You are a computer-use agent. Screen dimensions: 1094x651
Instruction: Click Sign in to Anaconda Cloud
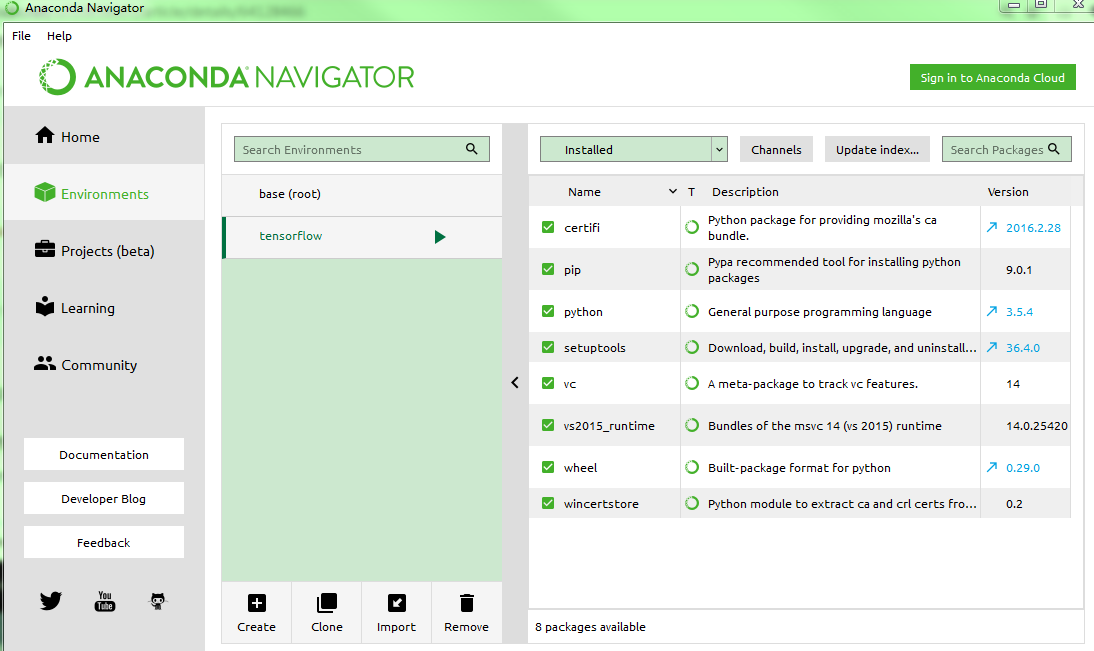click(x=992, y=77)
